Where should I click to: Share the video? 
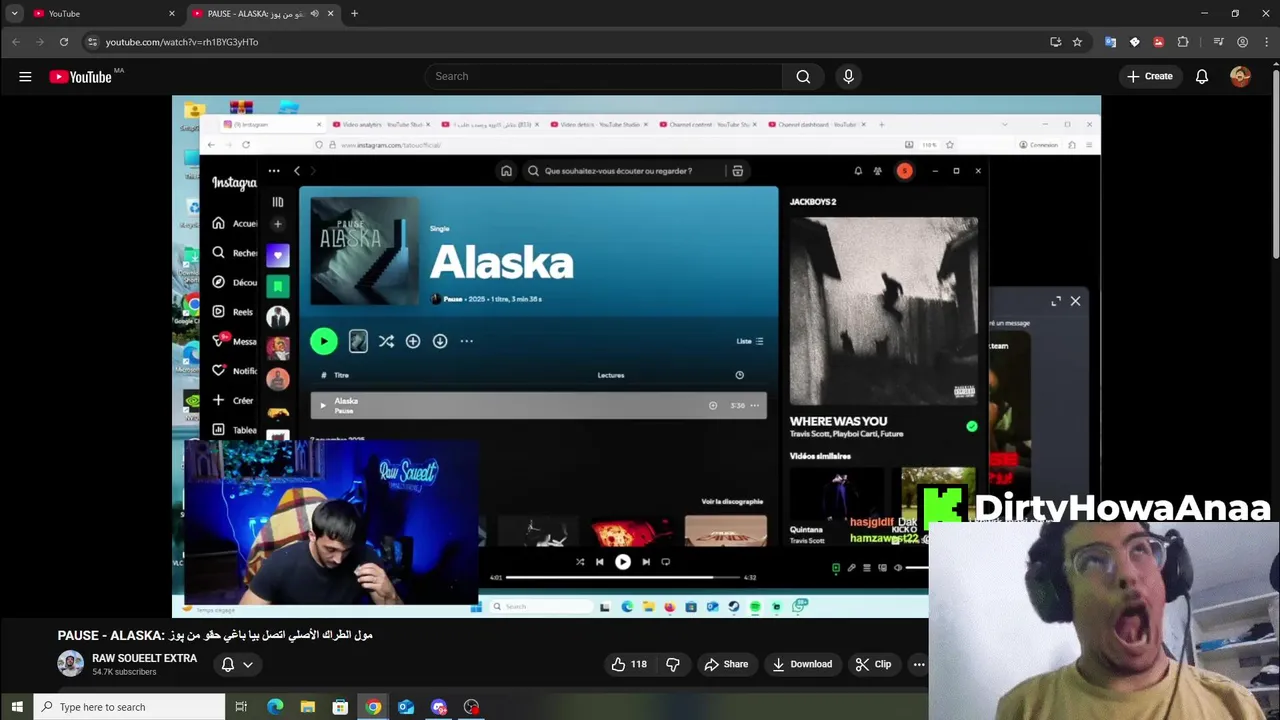726,664
